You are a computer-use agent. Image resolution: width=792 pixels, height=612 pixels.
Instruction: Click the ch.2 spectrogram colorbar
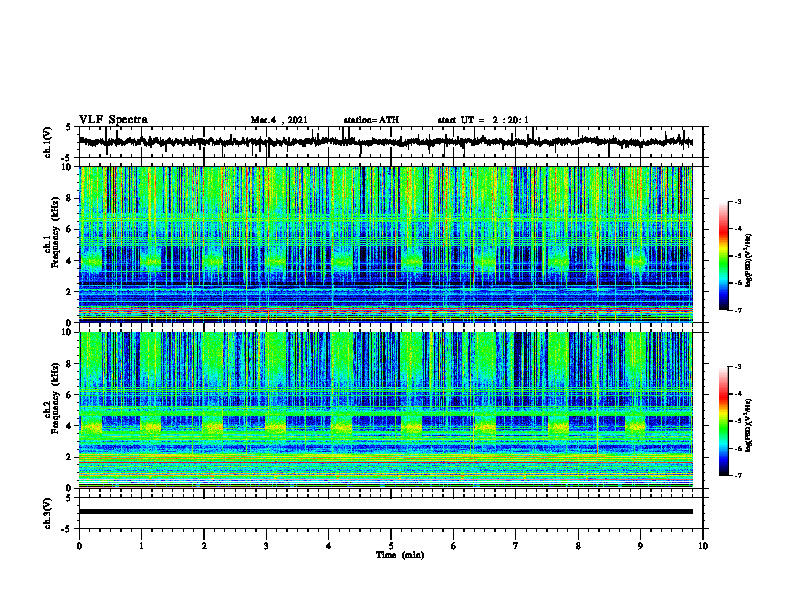click(723, 421)
